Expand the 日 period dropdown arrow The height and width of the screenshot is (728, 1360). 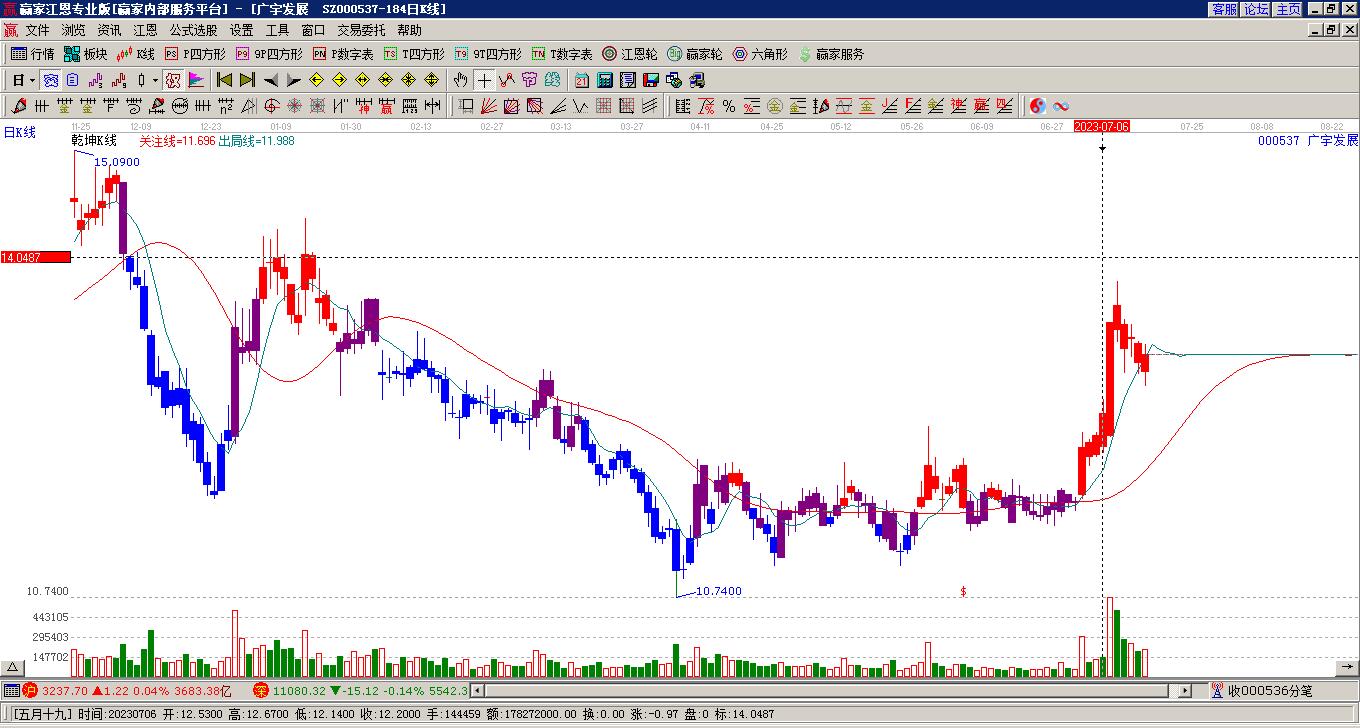tap(32, 80)
